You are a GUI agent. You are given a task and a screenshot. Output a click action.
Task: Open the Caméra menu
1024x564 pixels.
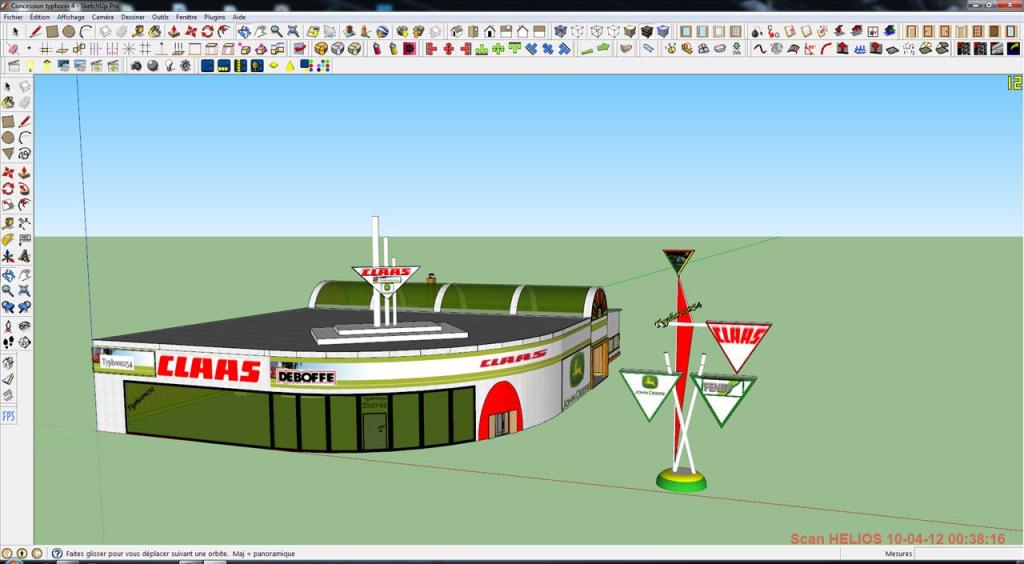pos(103,17)
